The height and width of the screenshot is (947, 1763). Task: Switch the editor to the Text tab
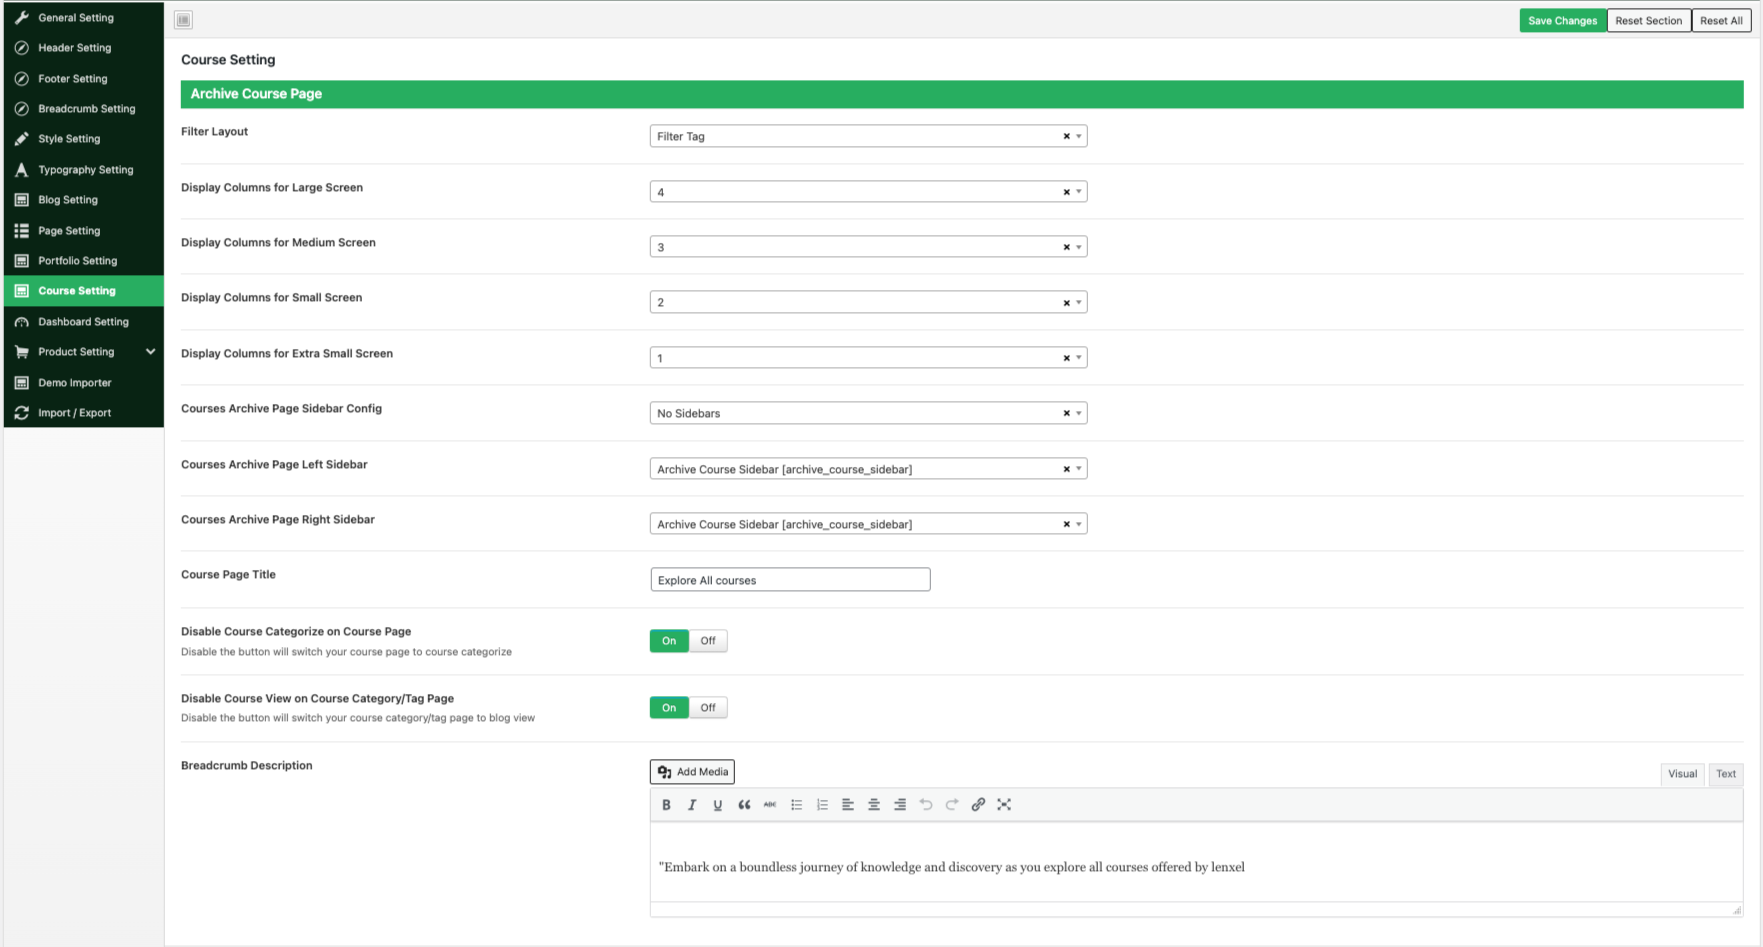pos(1726,774)
